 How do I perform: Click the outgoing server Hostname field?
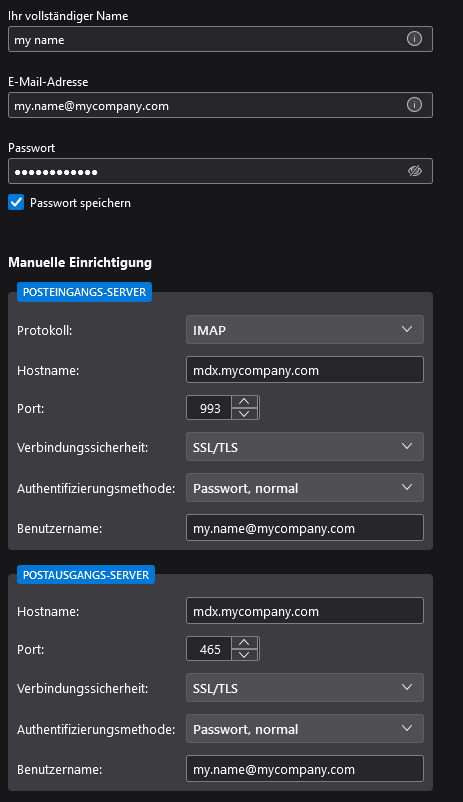coord(305,611)
